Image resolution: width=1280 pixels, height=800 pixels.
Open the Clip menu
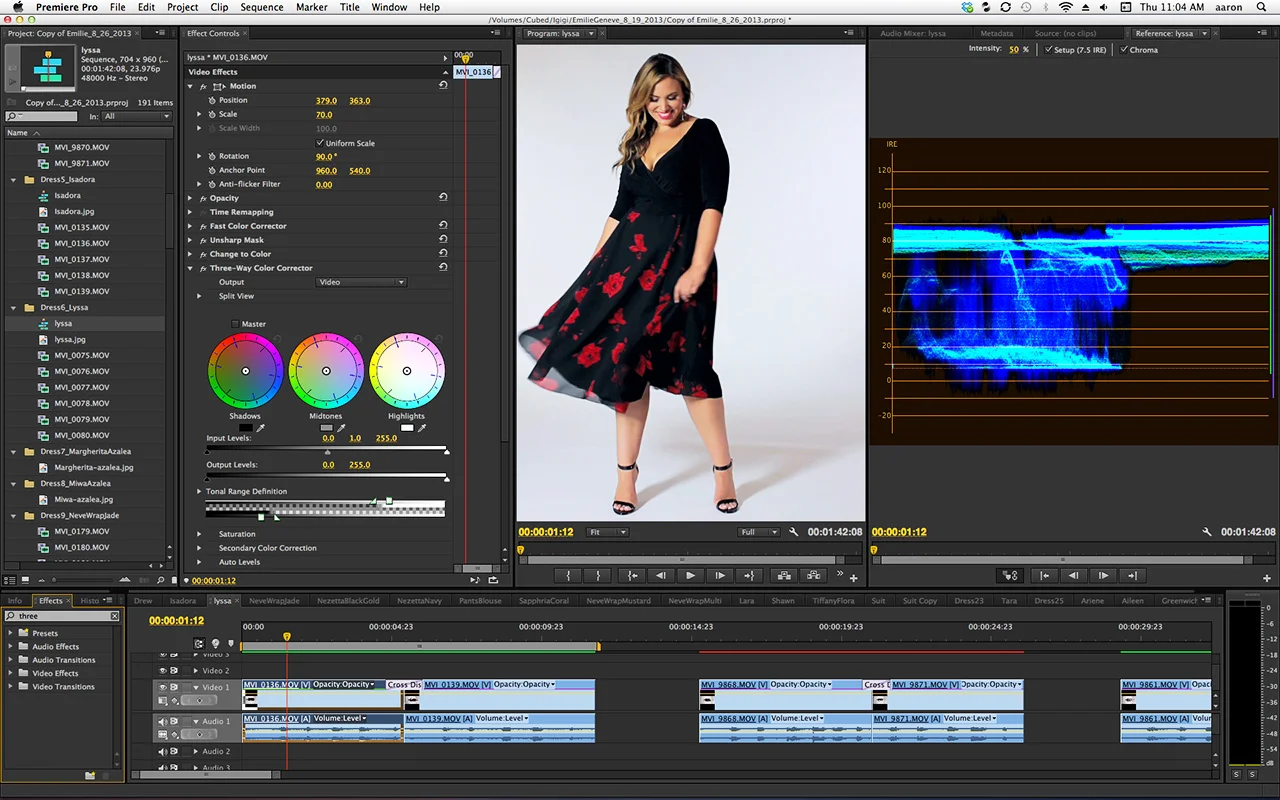(x=219, y=7)
